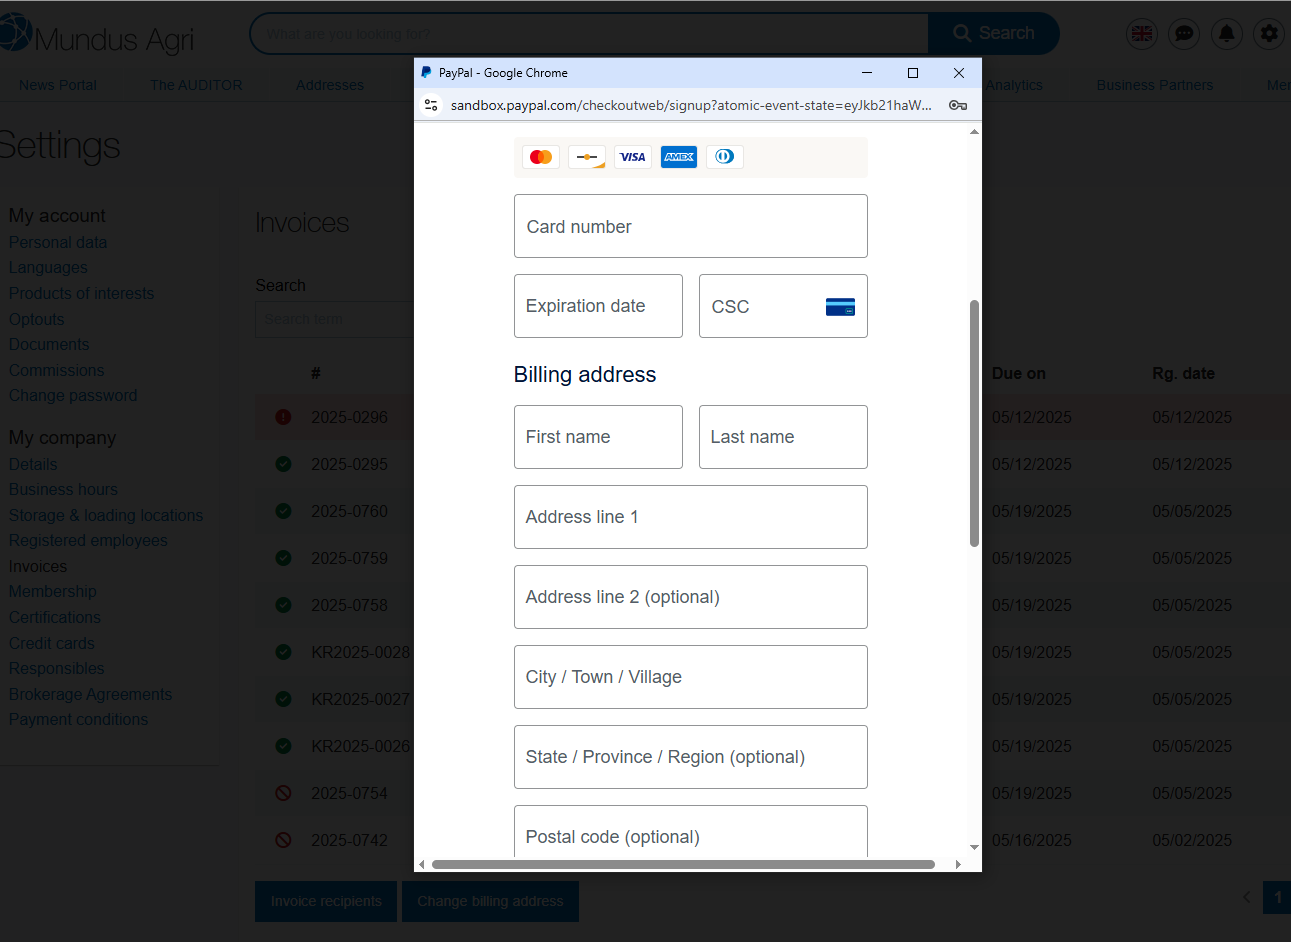Image resolution: width=1291 pixels, height=942 pixels.
Task: Select invoice number 2025-0758
Action: (x=349, y=605)
